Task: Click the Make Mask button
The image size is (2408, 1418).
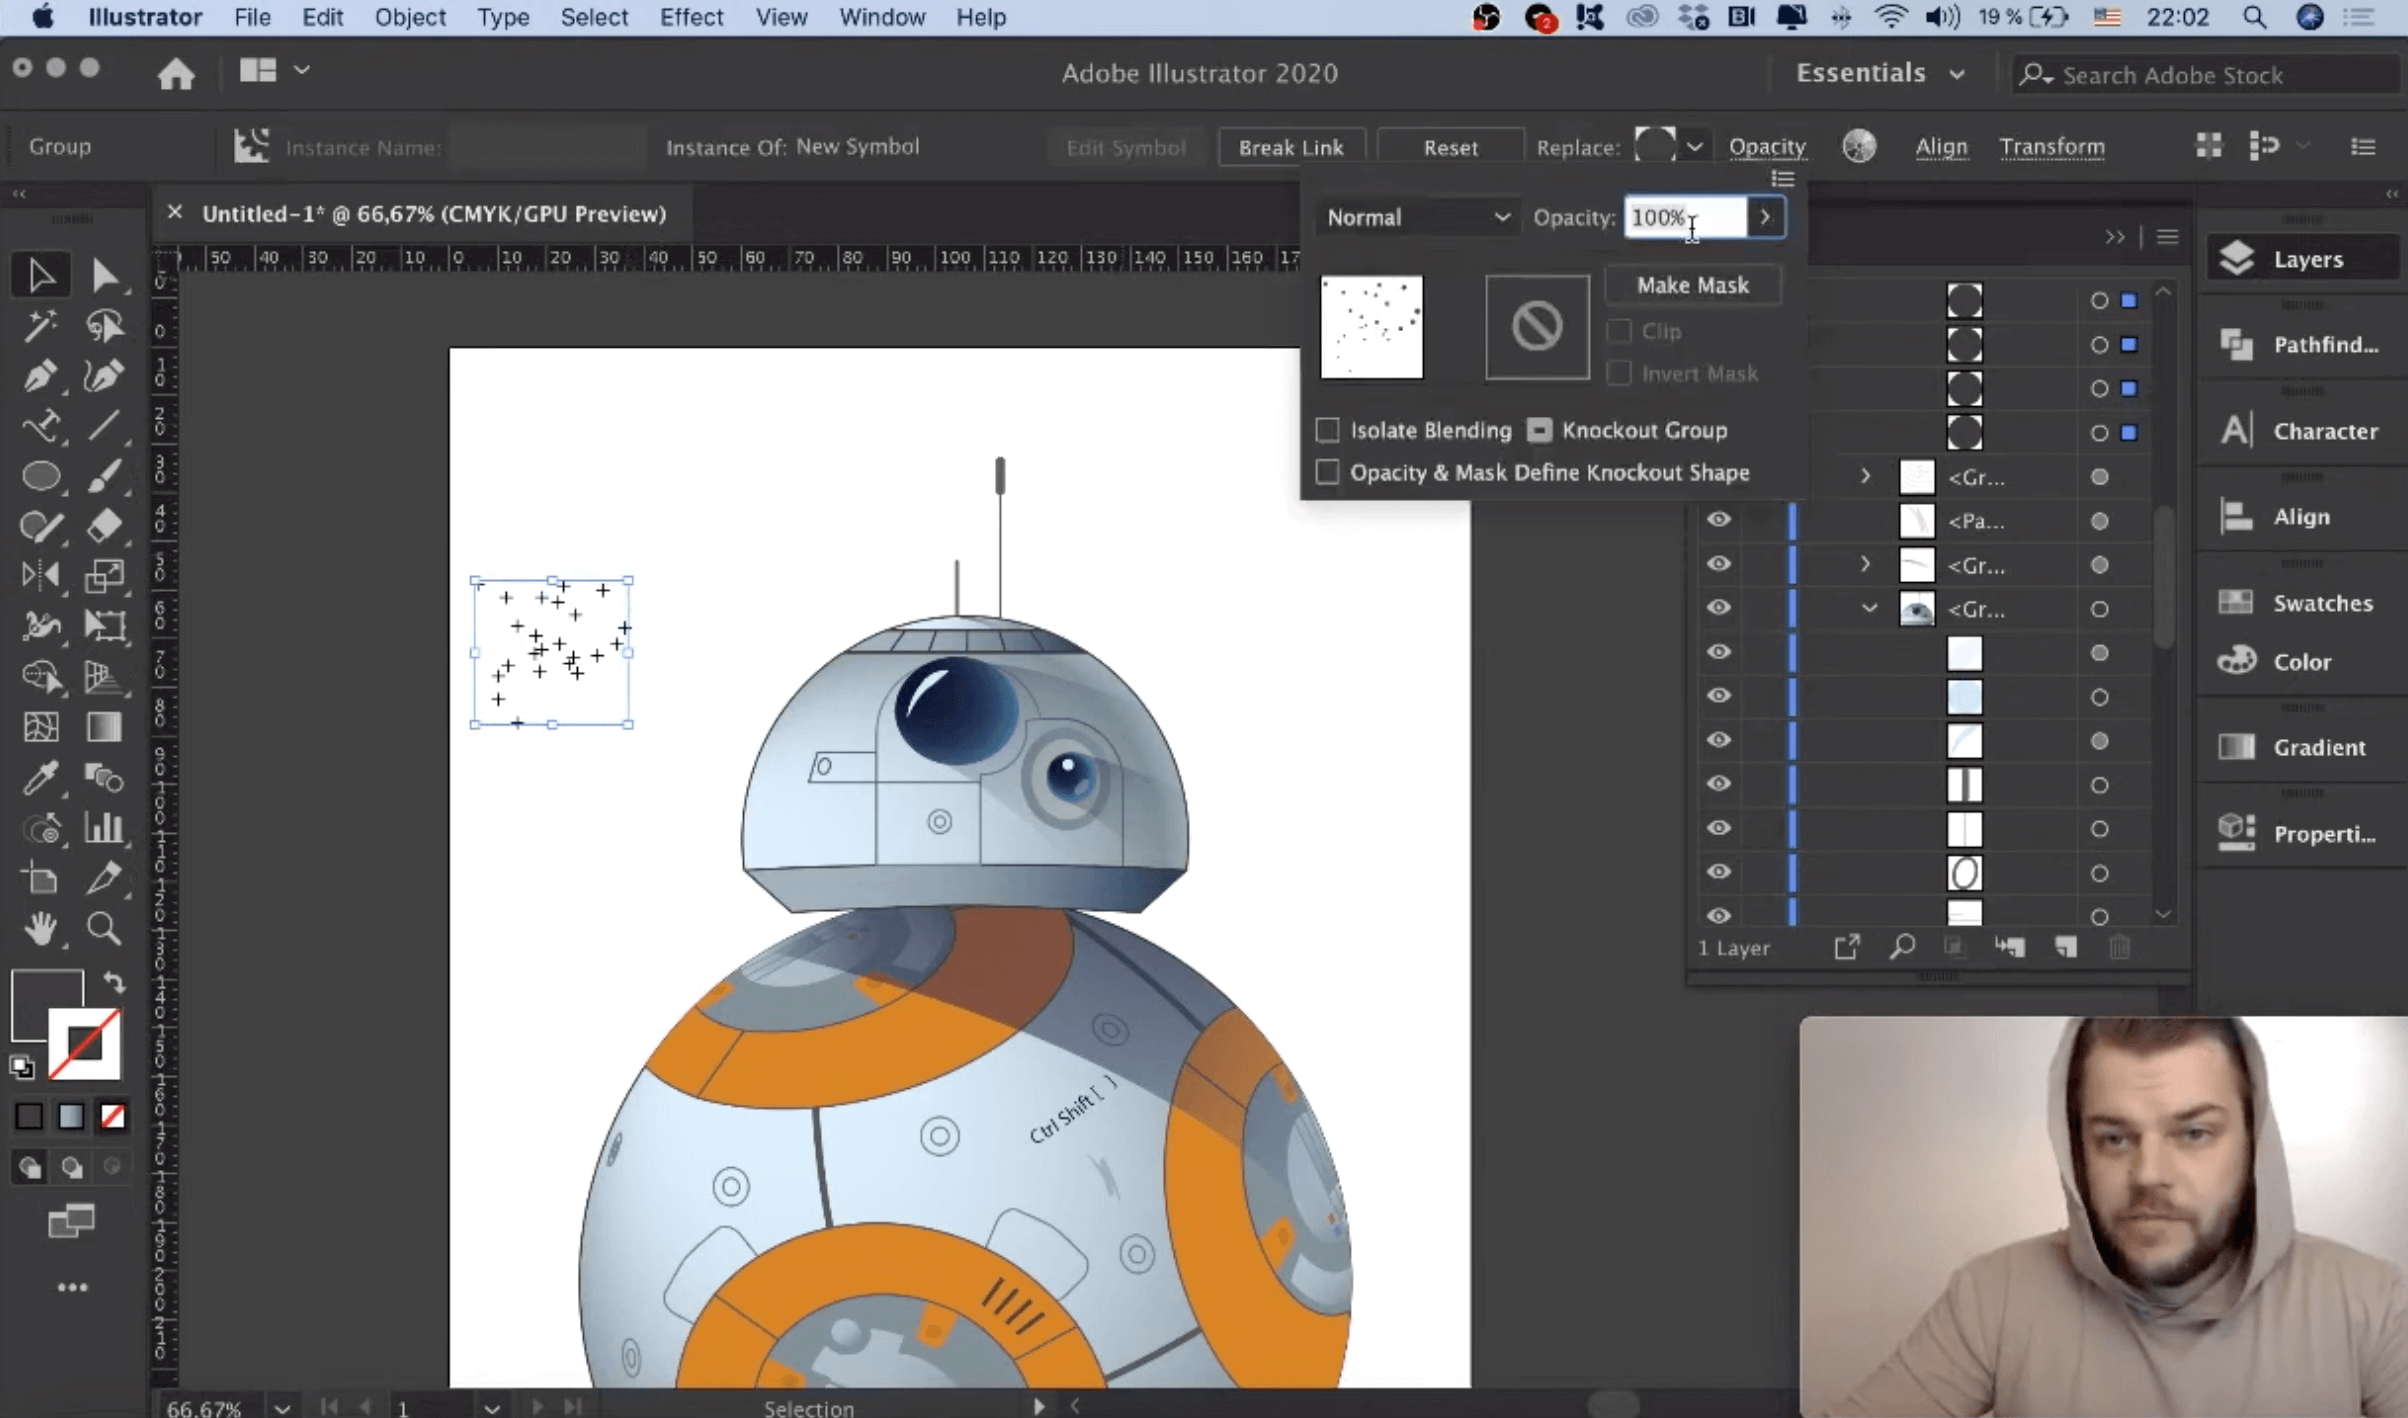Action: [x=1692, y=285]
